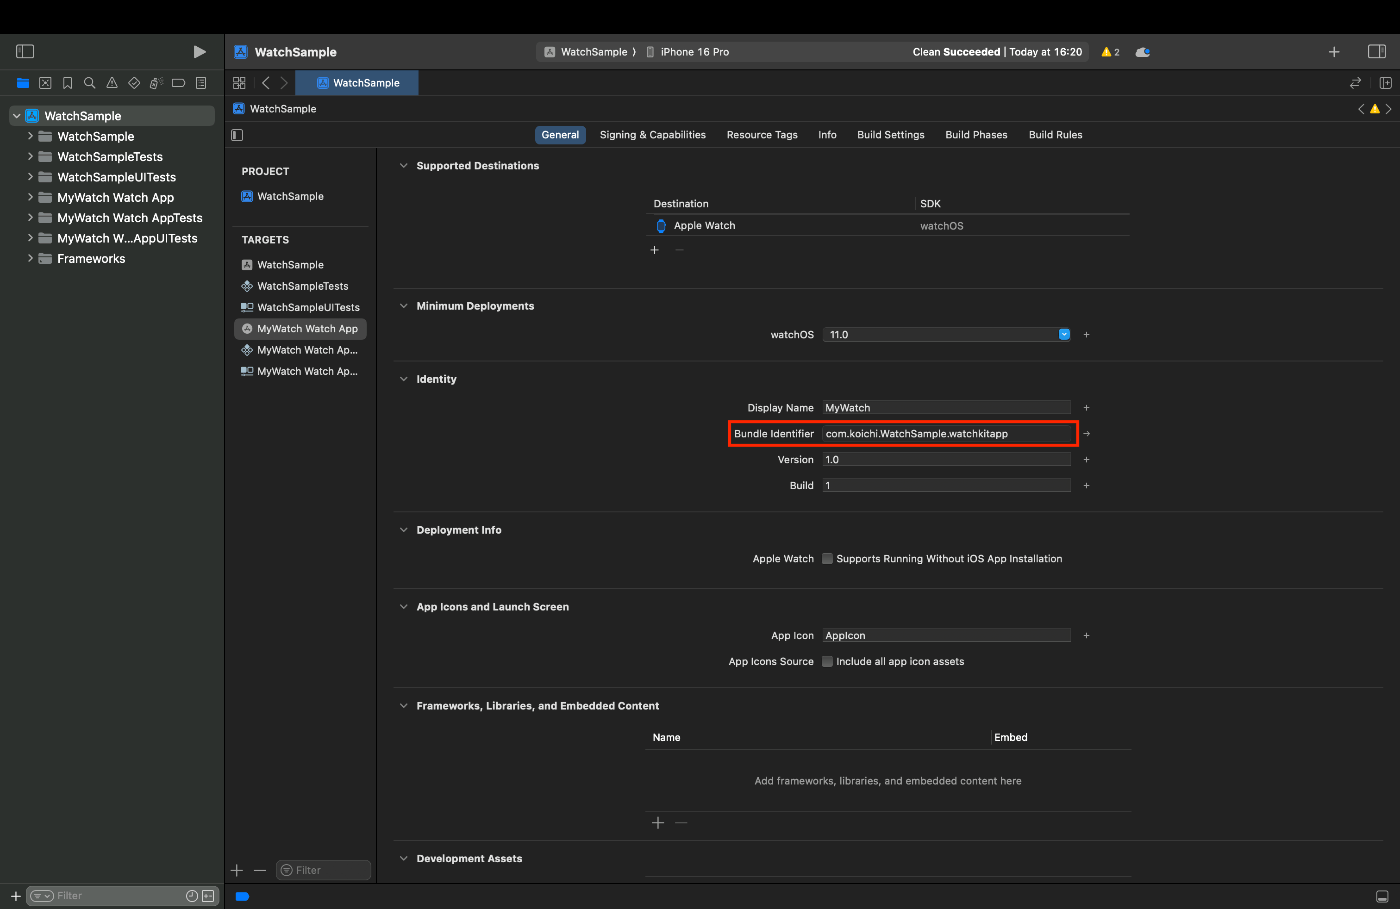Click the App Icon name field
The image size is (1400, 909).
tap(947, 636)
